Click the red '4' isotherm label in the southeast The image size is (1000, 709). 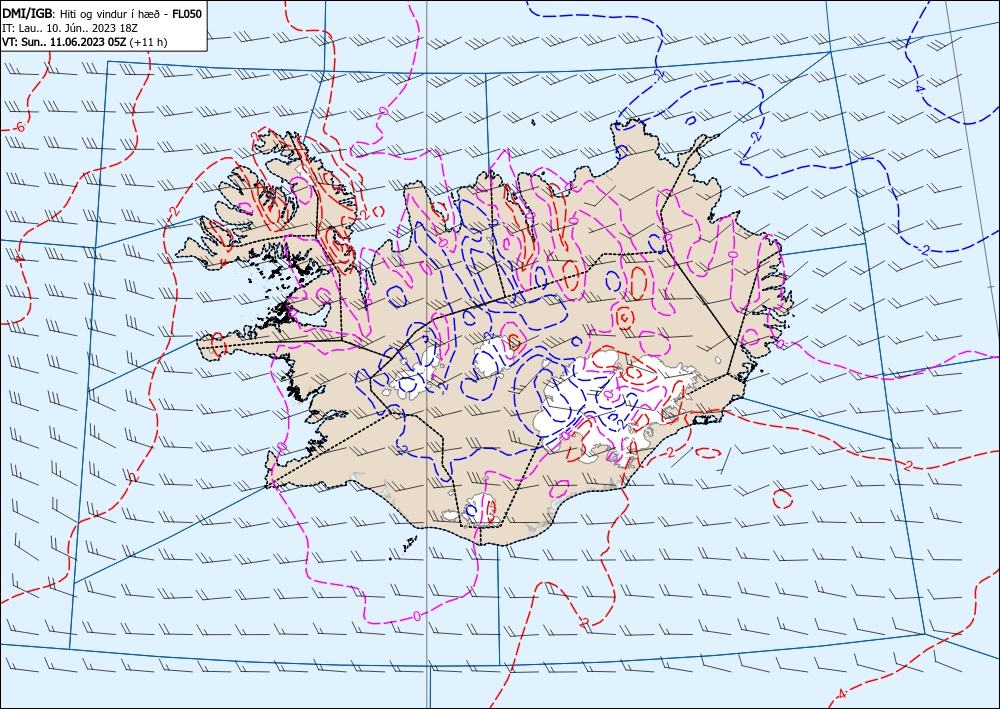[x=841, y=694]
